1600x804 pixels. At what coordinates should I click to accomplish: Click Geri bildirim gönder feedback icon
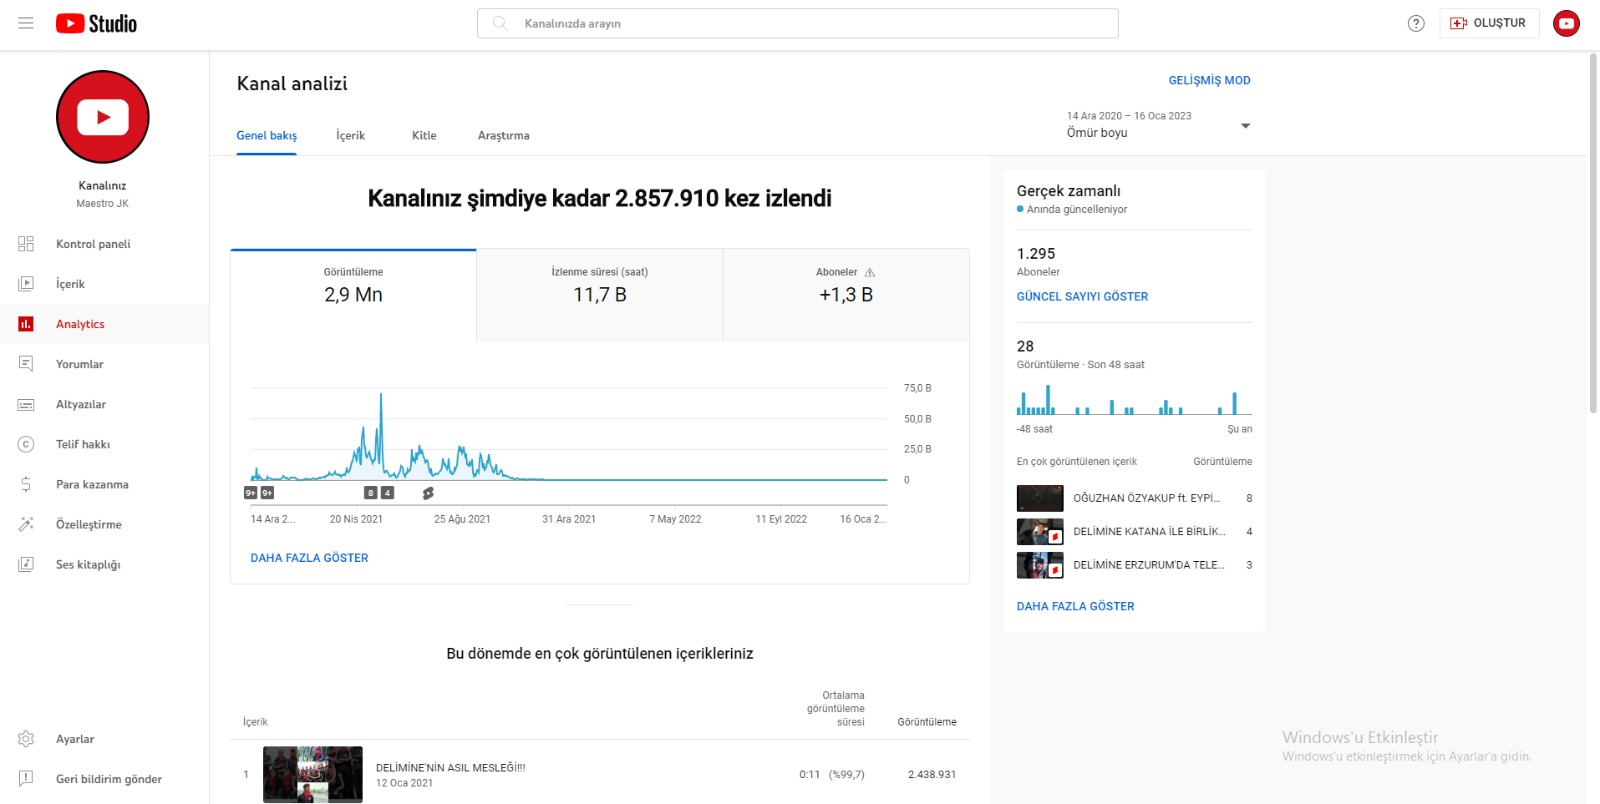tap(26, 779)
